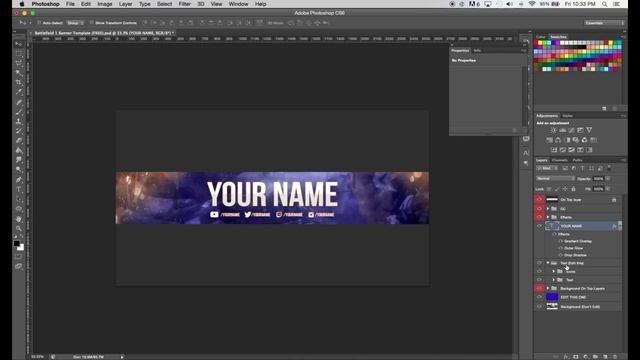Add a Photo Filter adjustment

pyautogui.click(x=576, y=140)
